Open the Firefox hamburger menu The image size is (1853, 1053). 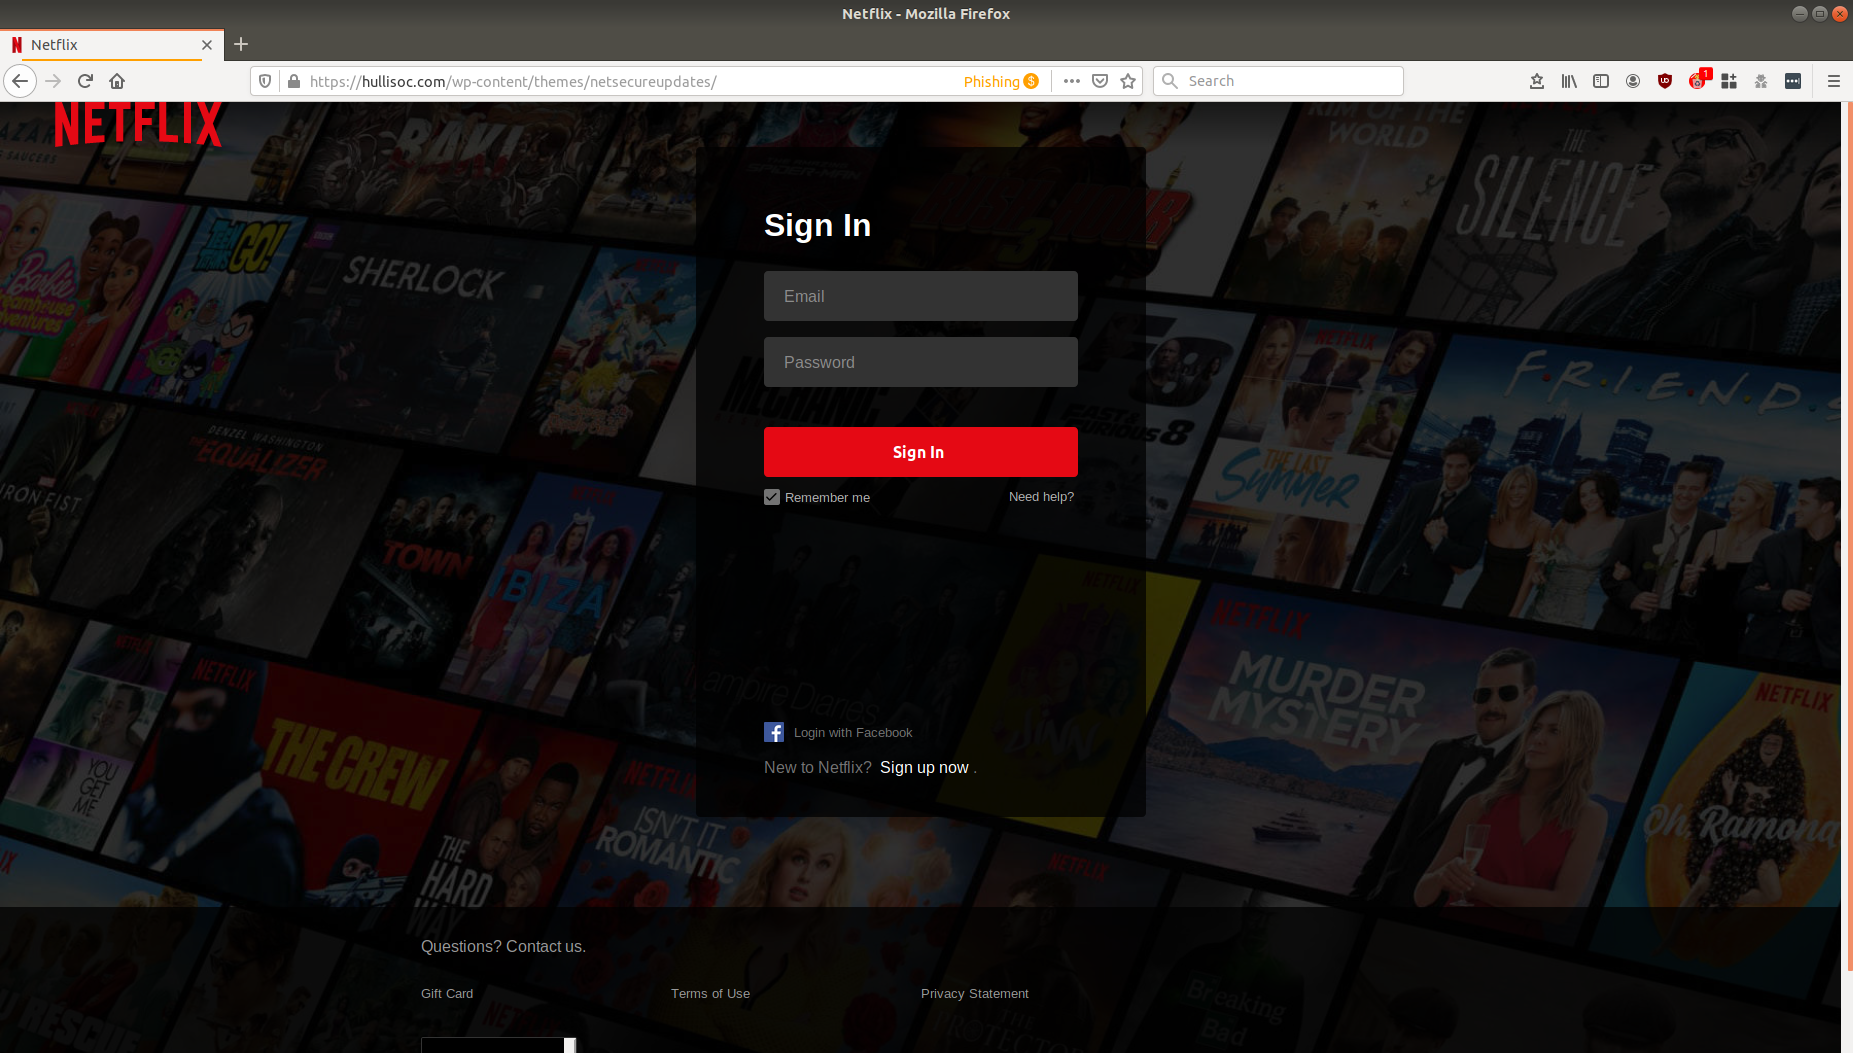(x=1834, y=81)
